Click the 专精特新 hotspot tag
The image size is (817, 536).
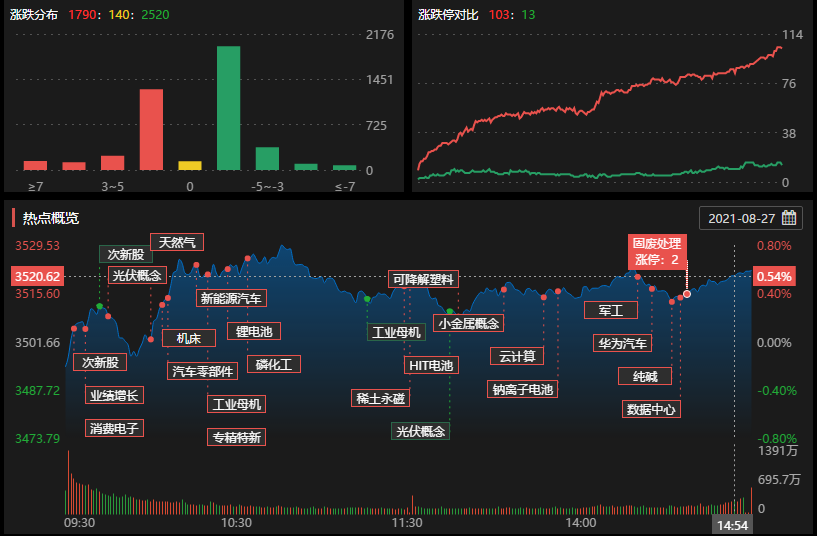click(236, 437)
